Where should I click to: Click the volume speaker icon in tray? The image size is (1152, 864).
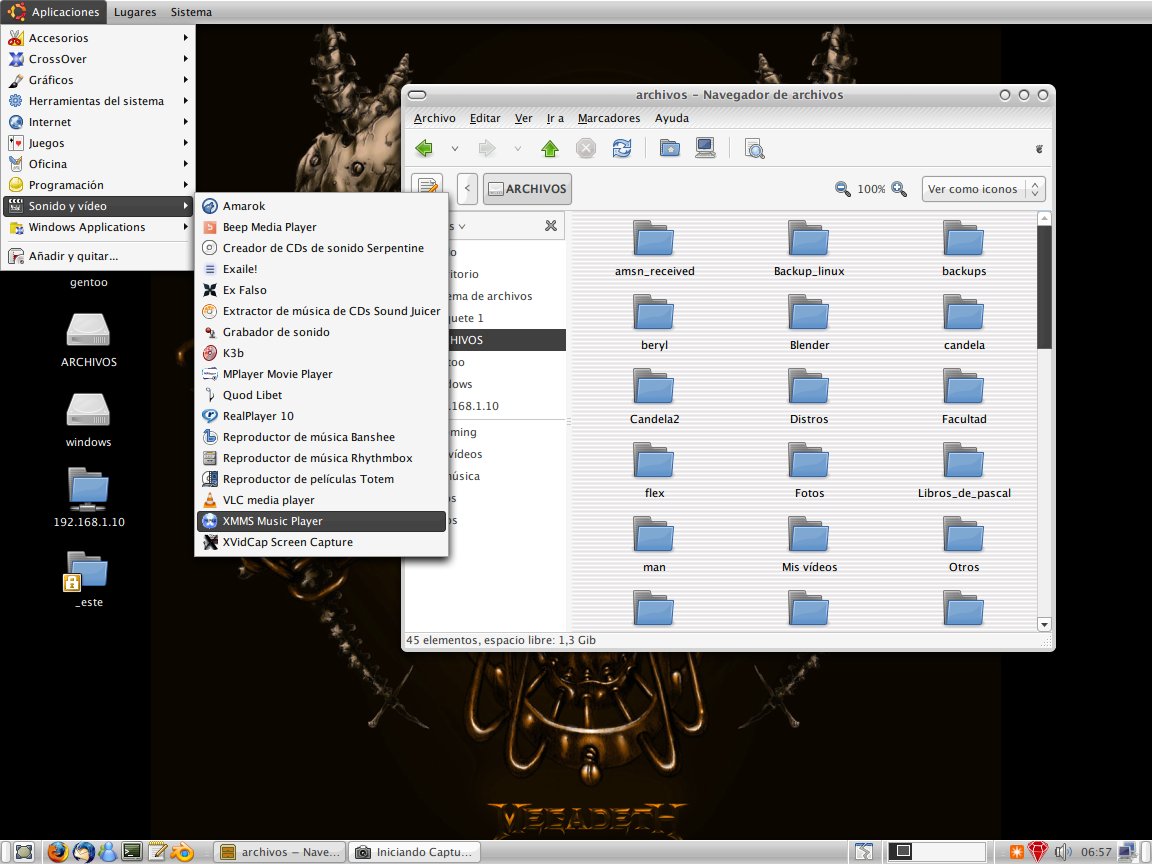click(1062, 852)
